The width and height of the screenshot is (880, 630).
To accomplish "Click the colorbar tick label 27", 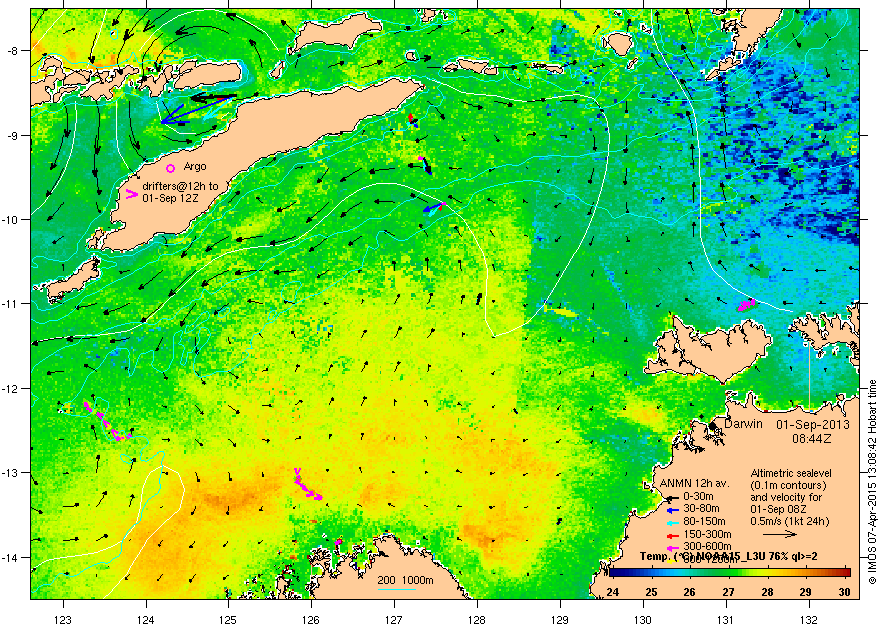I will coord(728,592).
